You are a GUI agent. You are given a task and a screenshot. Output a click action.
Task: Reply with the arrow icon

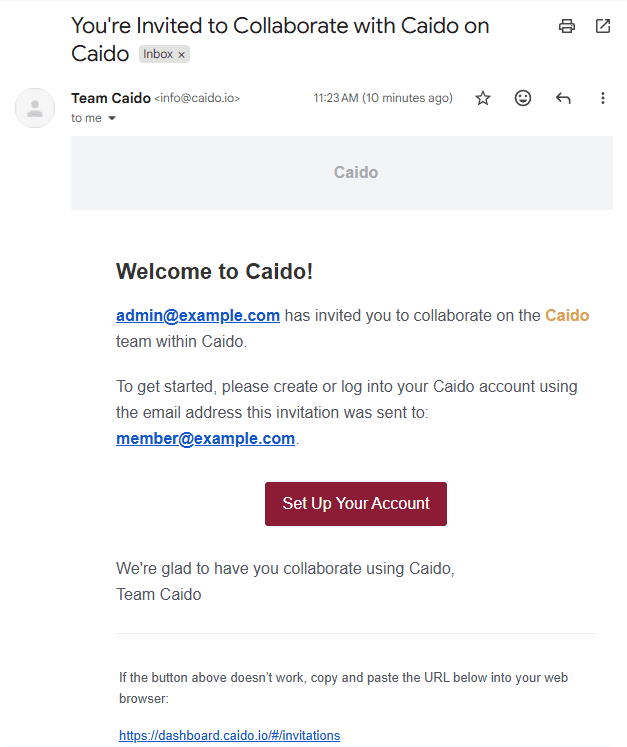563,98
